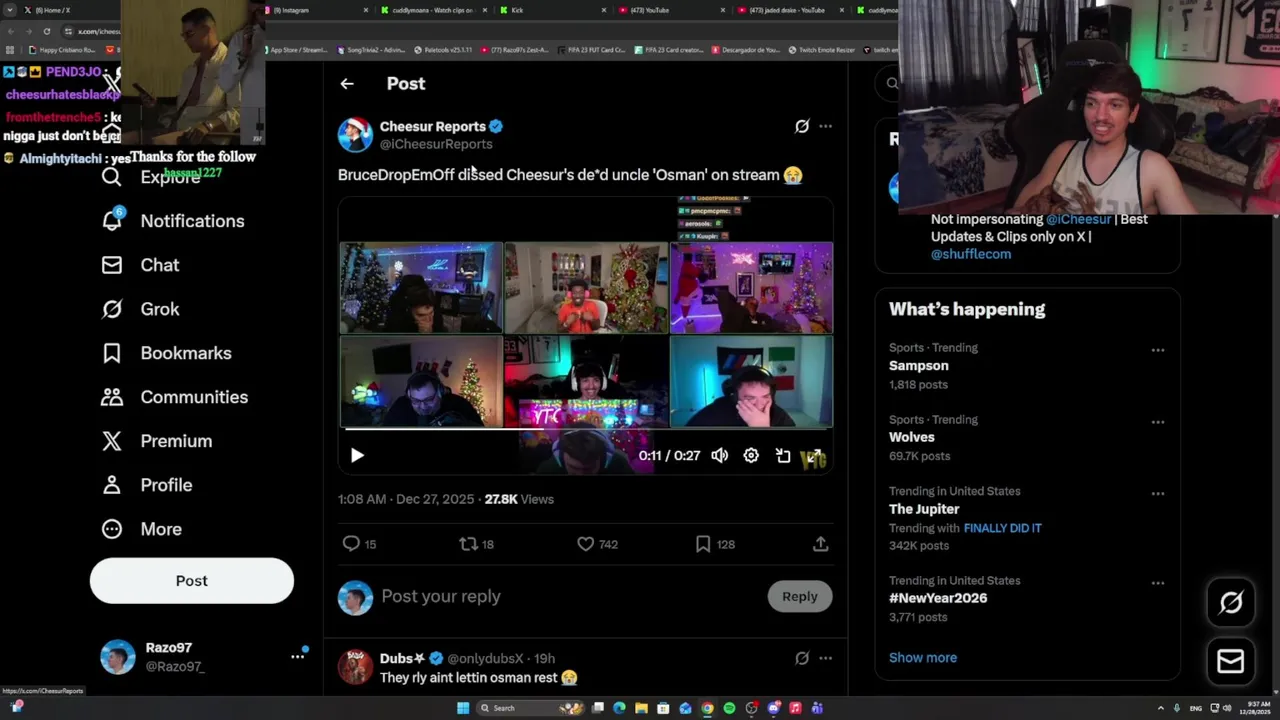Open Microsoft Edge from the taskbar
This screenshot has width=1280, height=720.
619,708
